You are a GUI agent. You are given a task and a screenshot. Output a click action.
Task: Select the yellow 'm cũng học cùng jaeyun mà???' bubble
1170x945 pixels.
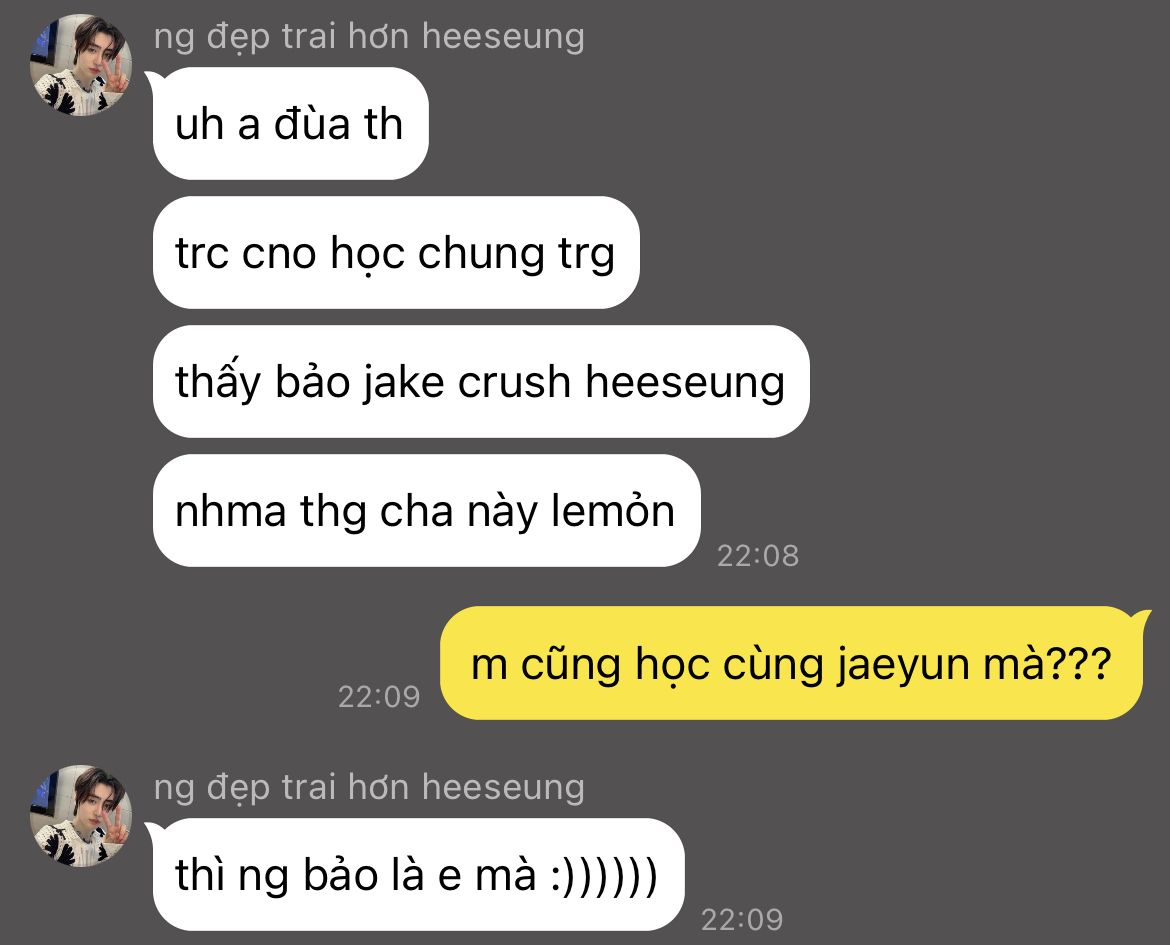pyautogui.click(x=792, y=664)
